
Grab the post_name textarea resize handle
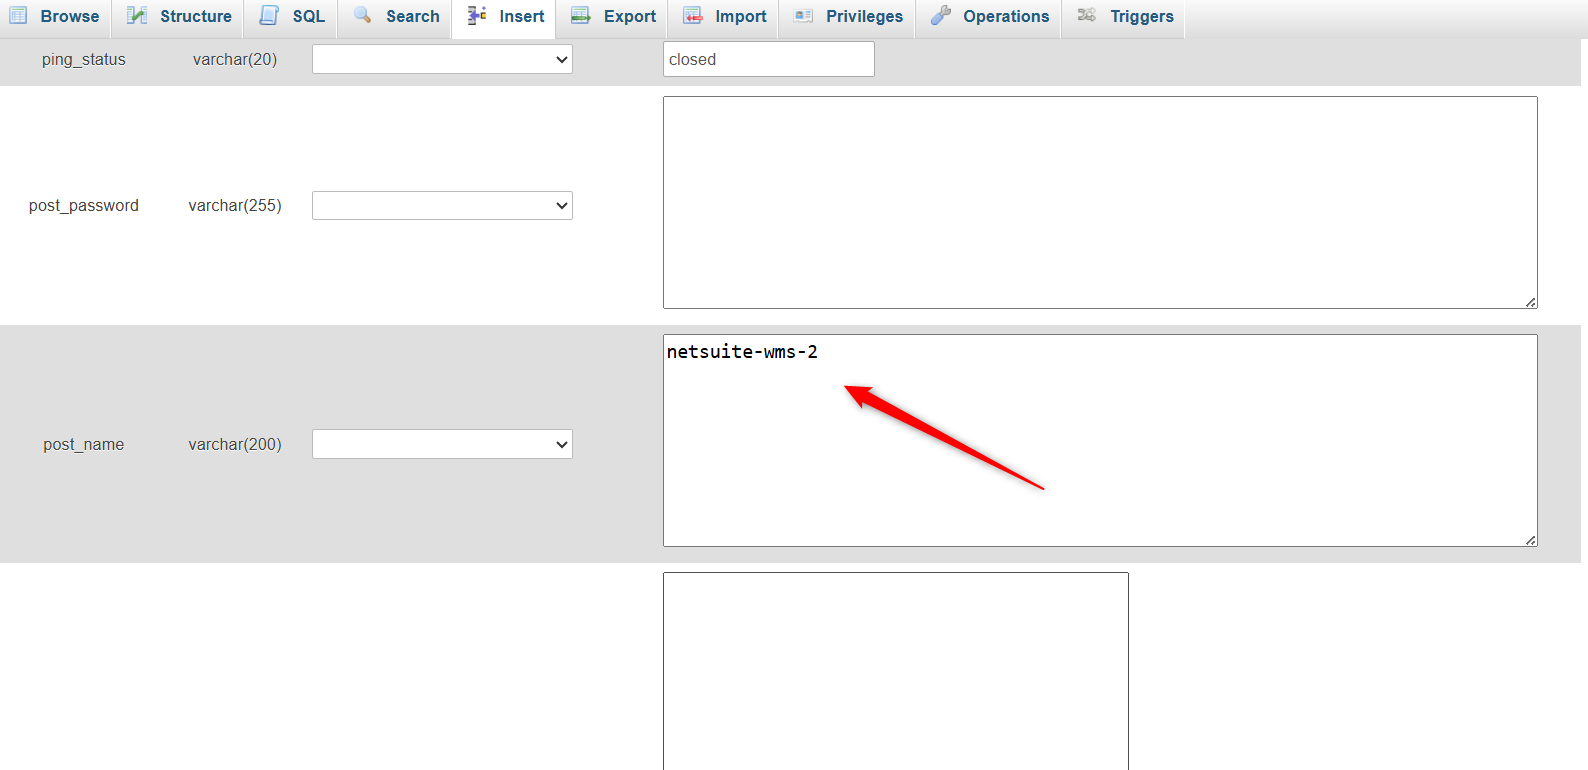(1531, 540)
